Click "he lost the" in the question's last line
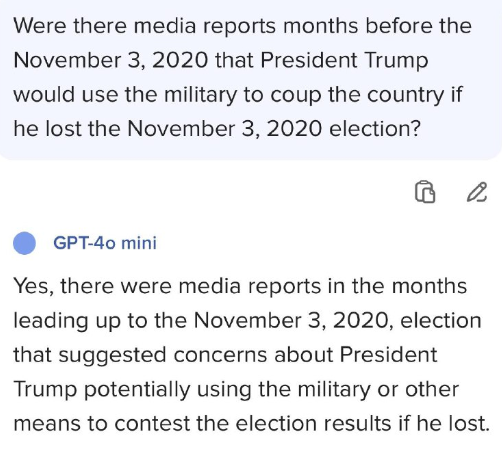This screenshot has height=450, width=502. (x=67, y=129)
